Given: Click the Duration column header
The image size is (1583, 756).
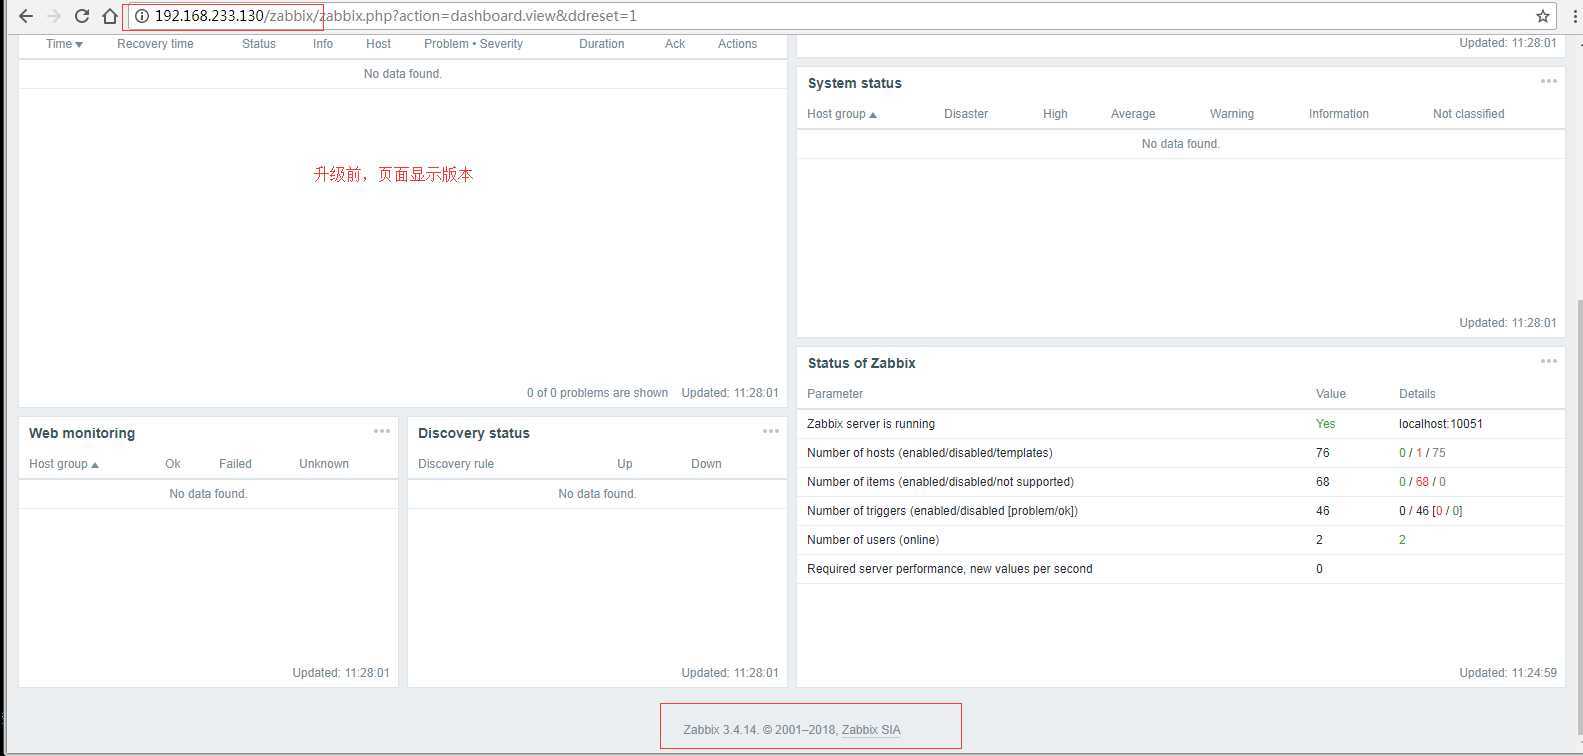Looking at the screenshot, I should (x=601, y=44).
